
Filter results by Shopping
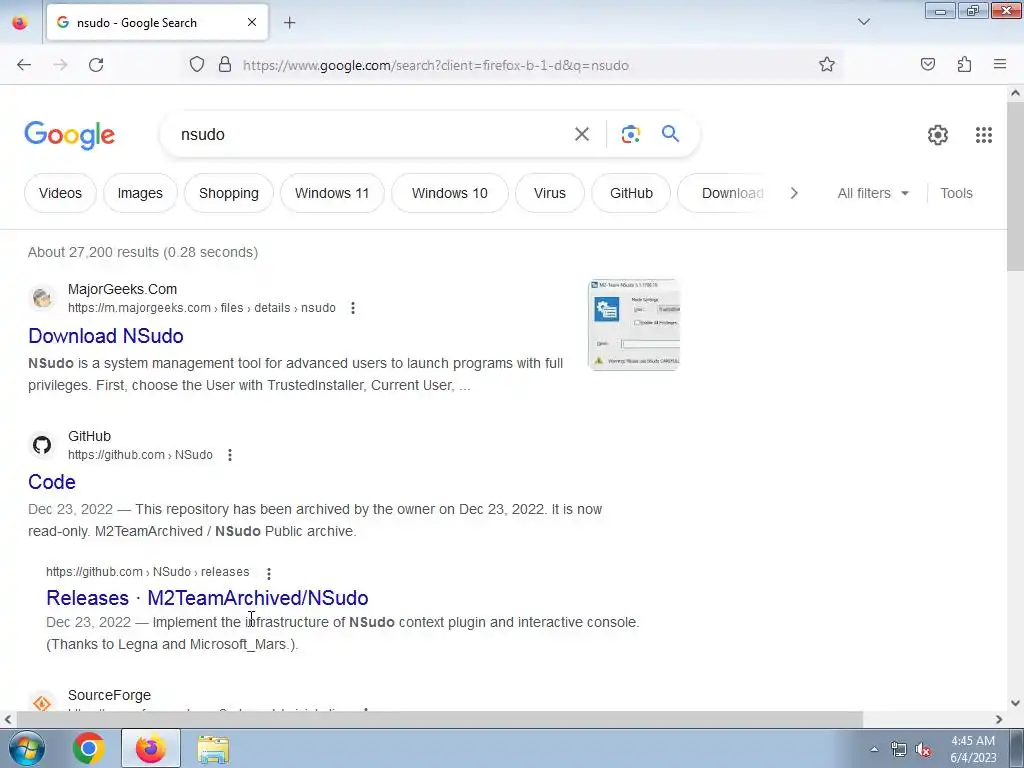coord(229,193)
